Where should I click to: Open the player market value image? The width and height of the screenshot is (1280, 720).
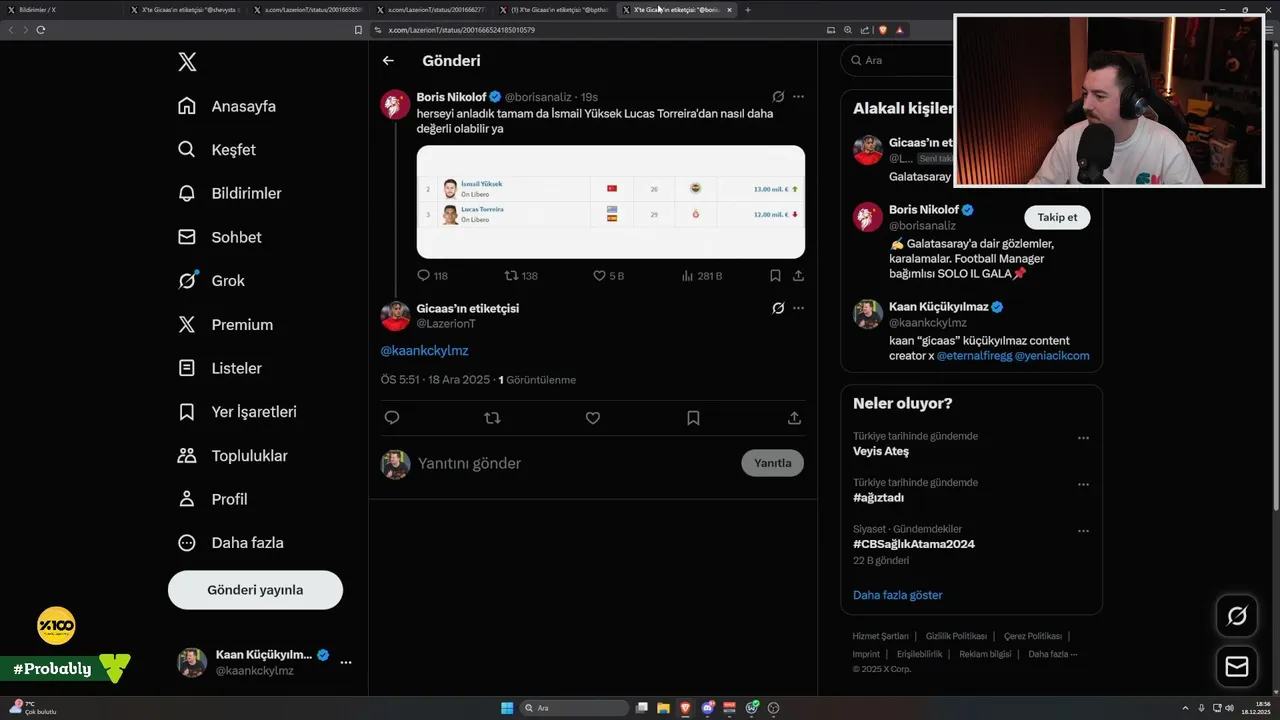pyautogui.click(x=611, y=202)
